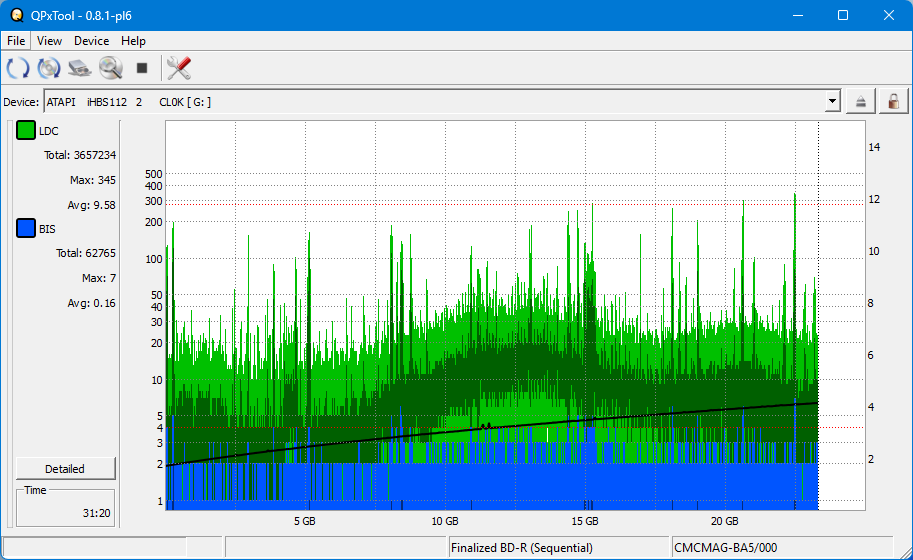Click the drive scanner toolbar icon

pyautogui.click(x=80, y=68)
